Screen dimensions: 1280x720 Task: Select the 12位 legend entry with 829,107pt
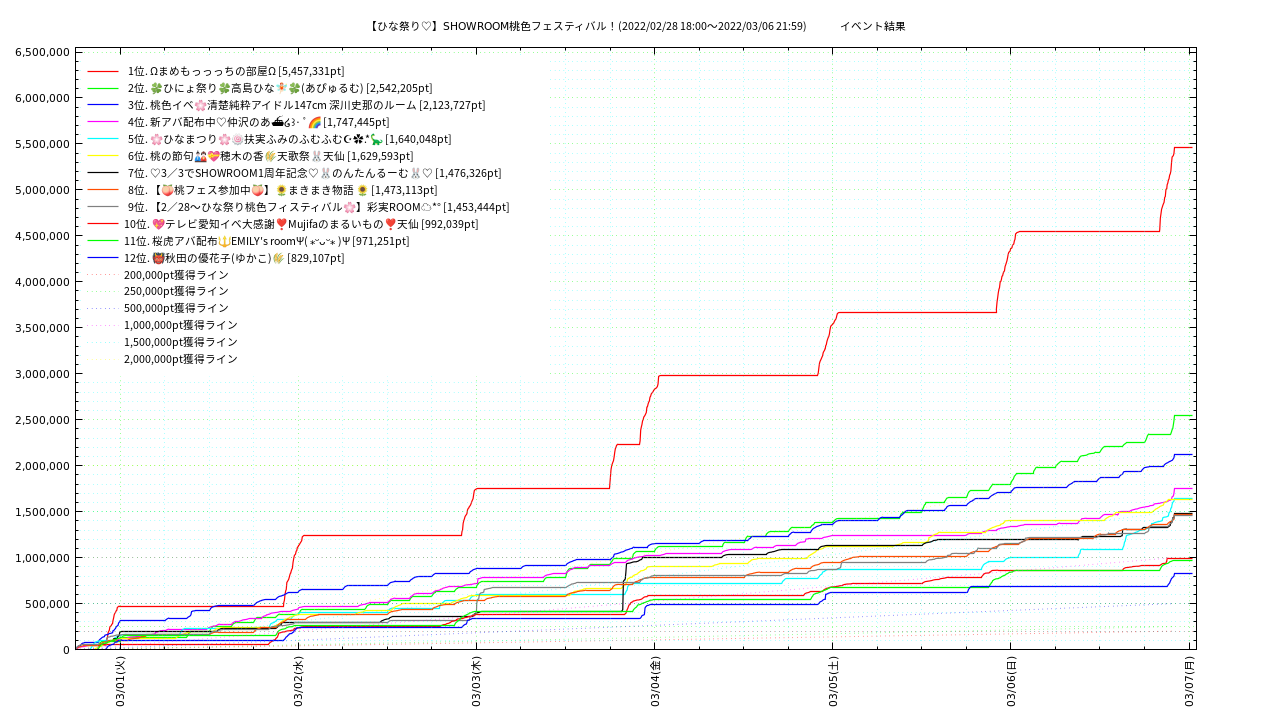pyautogui.click(x=234, y=258)
